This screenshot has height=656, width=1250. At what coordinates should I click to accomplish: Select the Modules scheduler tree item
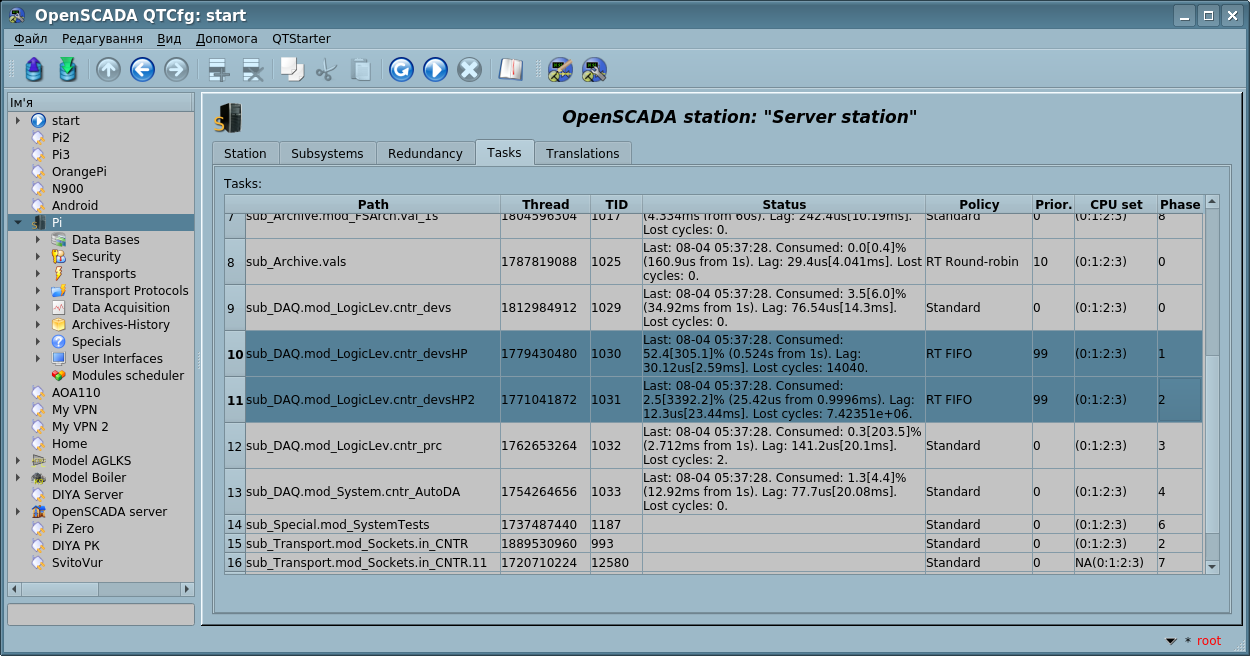pyautogui.click(x=127, y=376)
